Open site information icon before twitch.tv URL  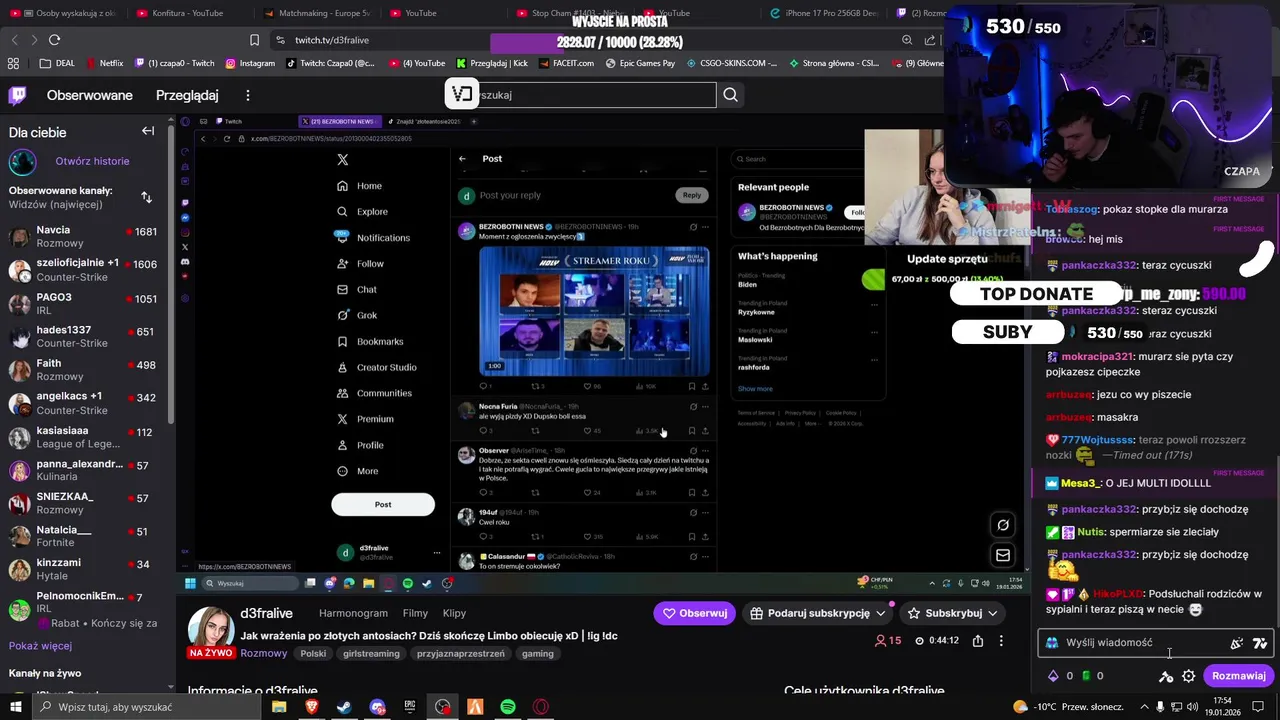280,40
